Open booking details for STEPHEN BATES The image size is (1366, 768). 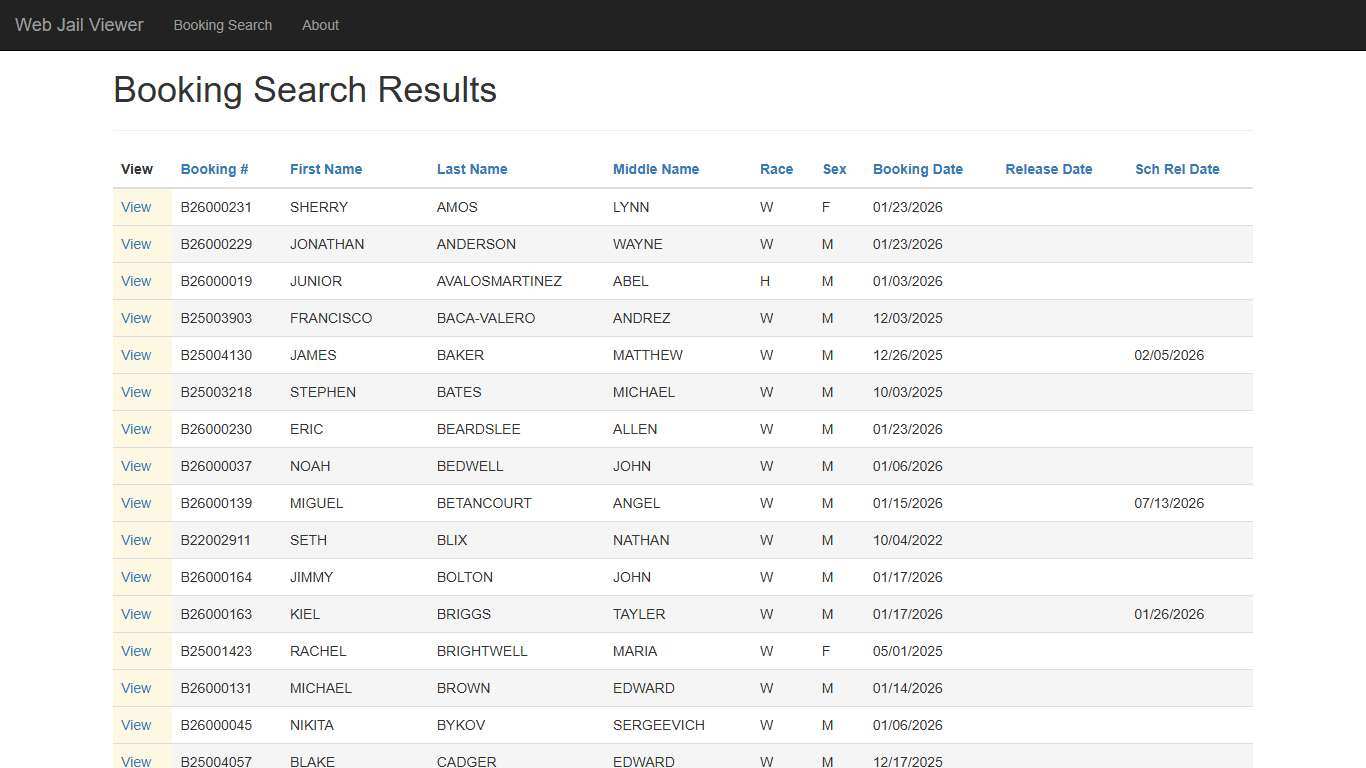coord(136,392)
